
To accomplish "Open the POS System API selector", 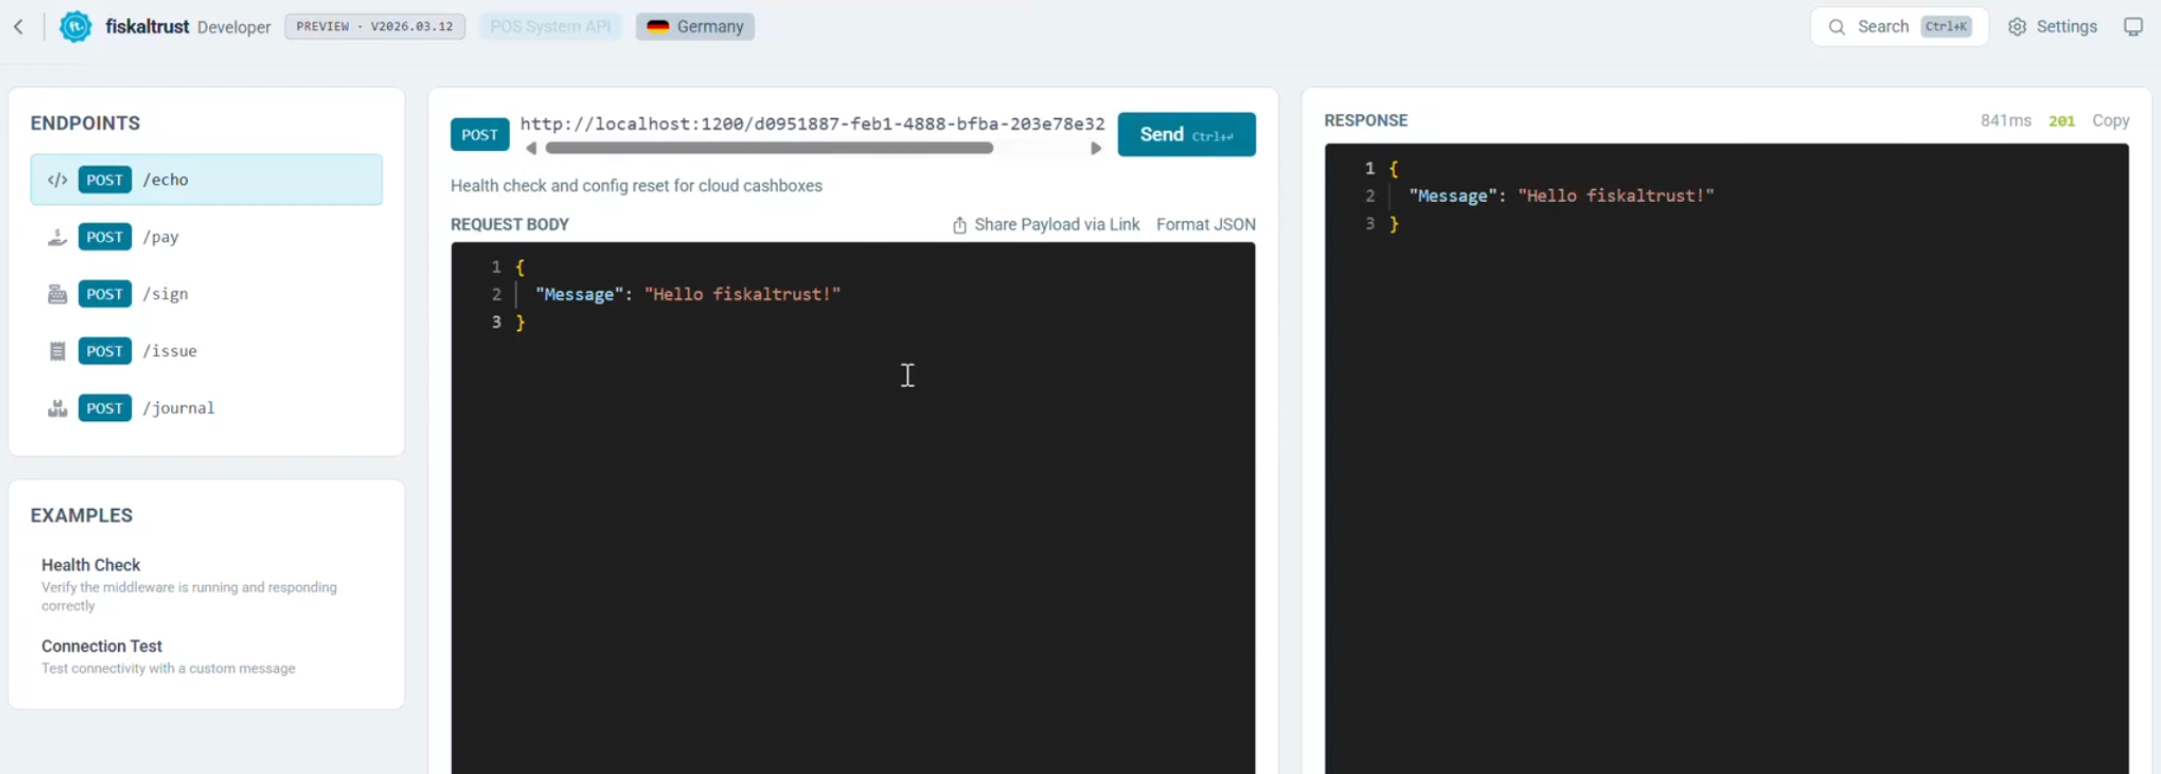I will (550, 27).
